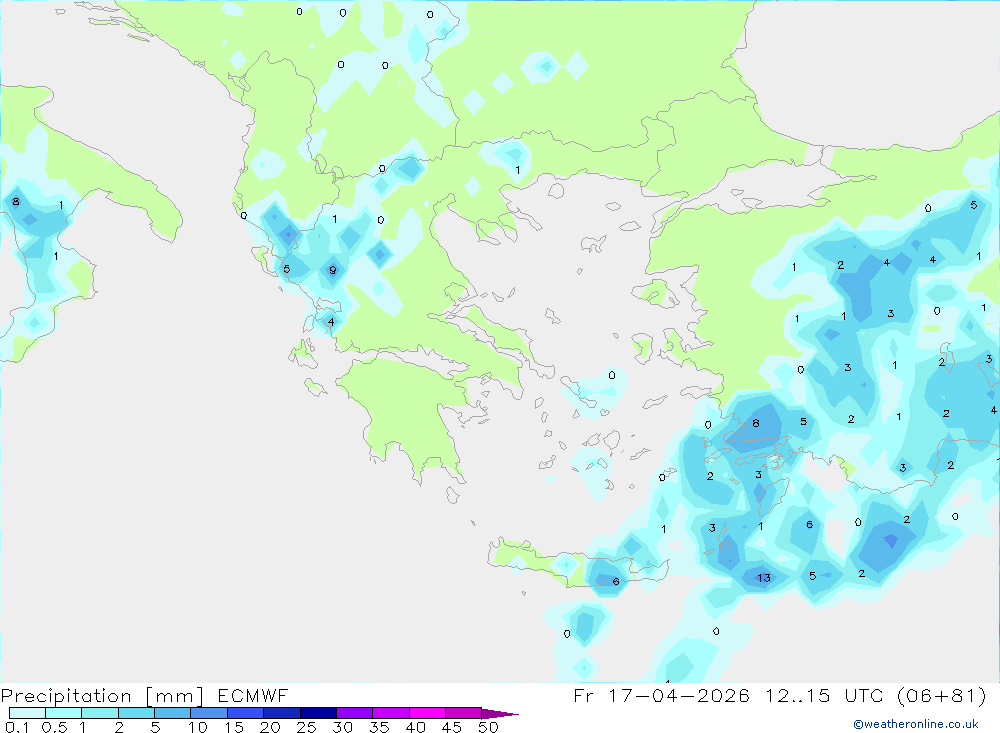Click the legend tick label '15'
Image resolution: width=1000 pixels, height=733 pixels.
(234, 727)
